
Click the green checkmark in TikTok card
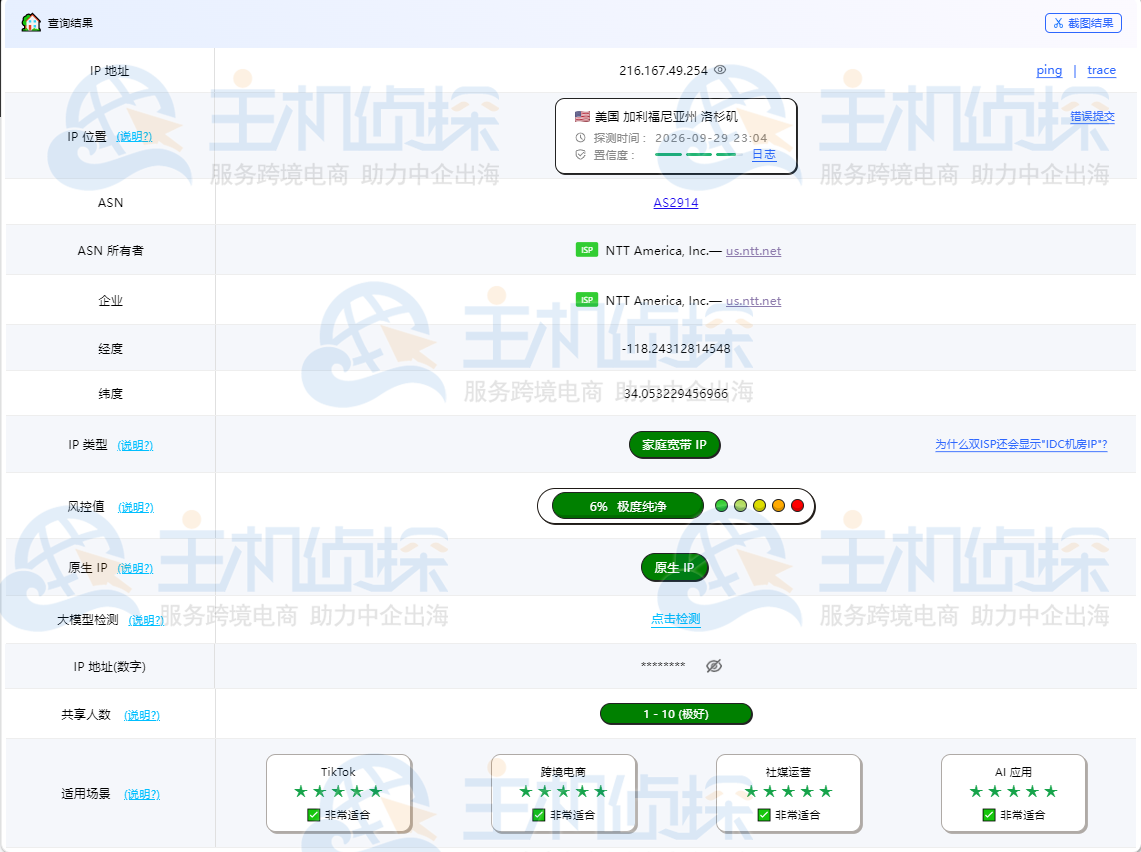tap(314, 815)
